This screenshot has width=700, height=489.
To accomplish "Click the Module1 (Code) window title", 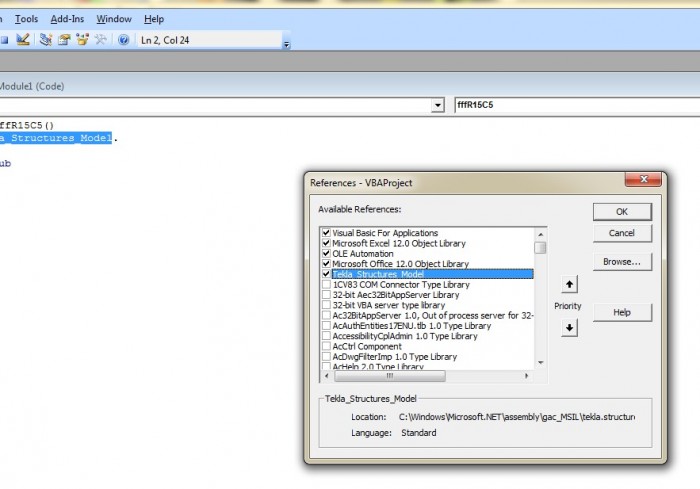I will click(x=32, y=86).
